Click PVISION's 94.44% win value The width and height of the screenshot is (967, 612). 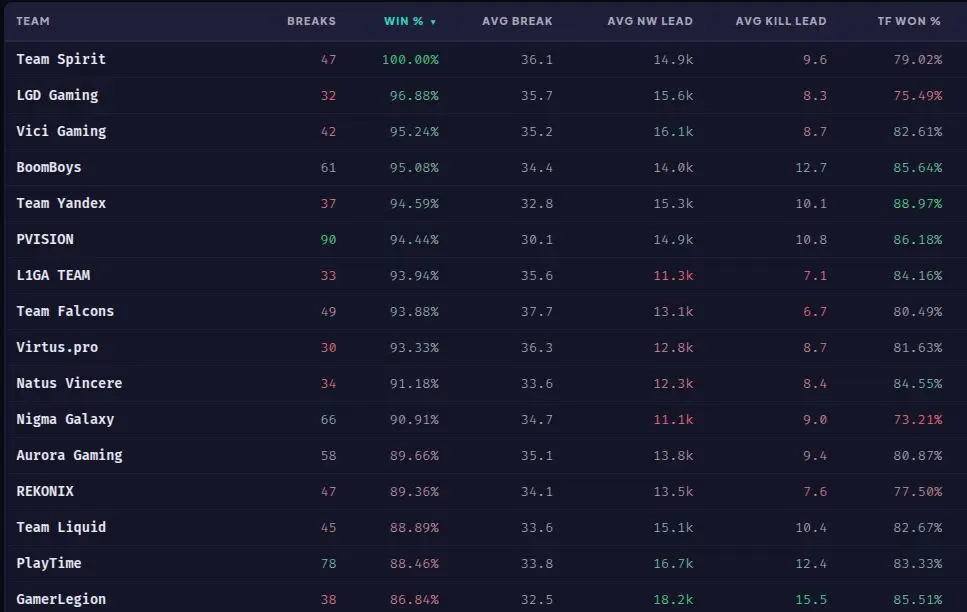[414, 239]
